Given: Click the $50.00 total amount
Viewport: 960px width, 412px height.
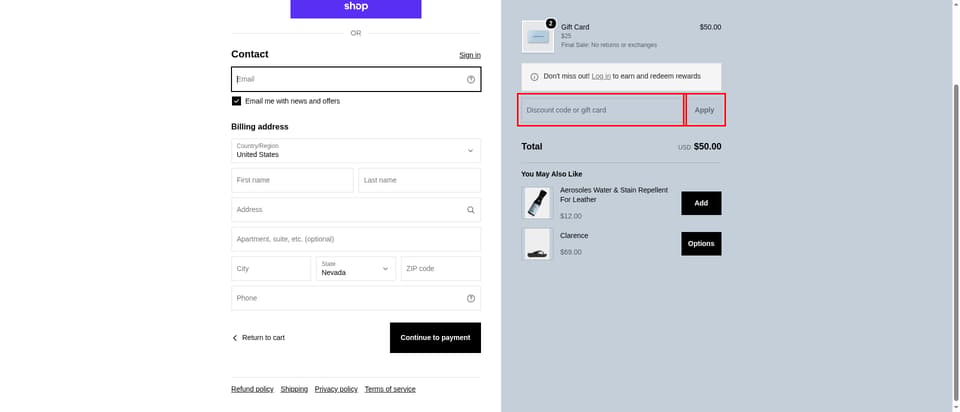Looking at the screenshot, I should pos(707,147).
